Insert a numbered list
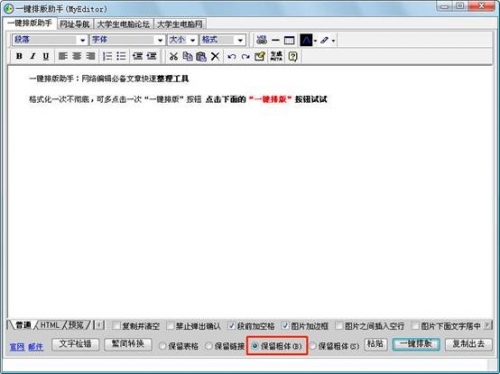Image resolution: width=500 pixels, height=374 pixels. (x=107, y=56)
